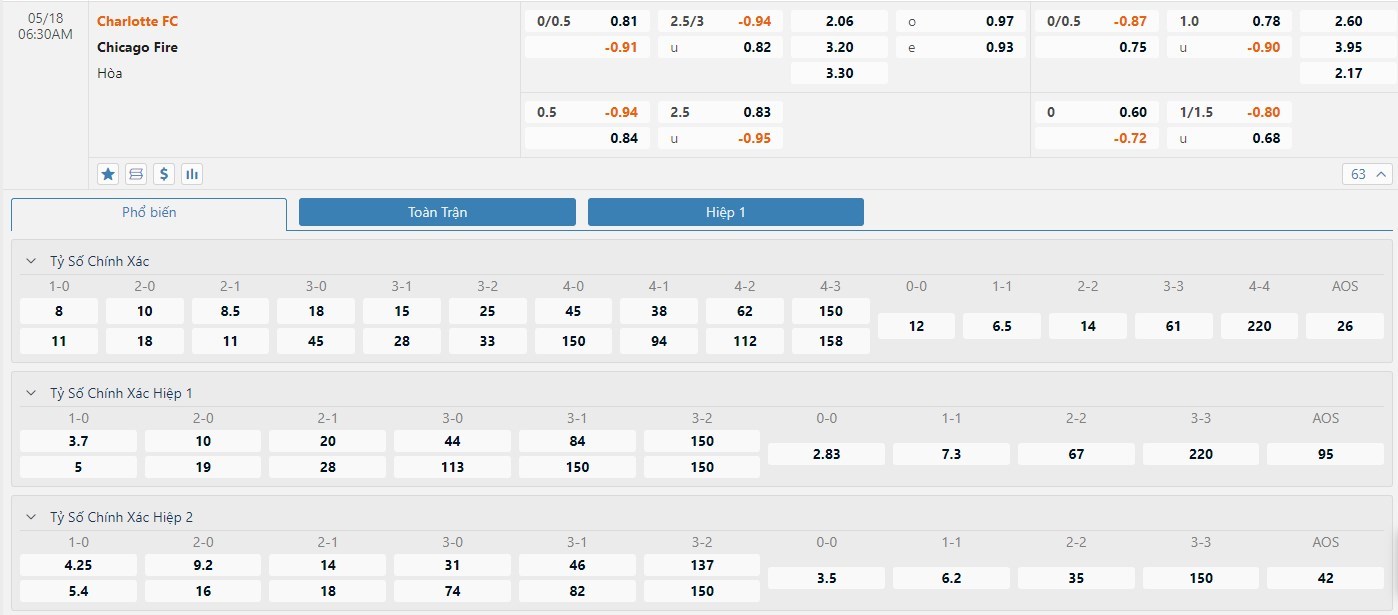
Task: Open the Charlotte FC team link
Action: 137,21
